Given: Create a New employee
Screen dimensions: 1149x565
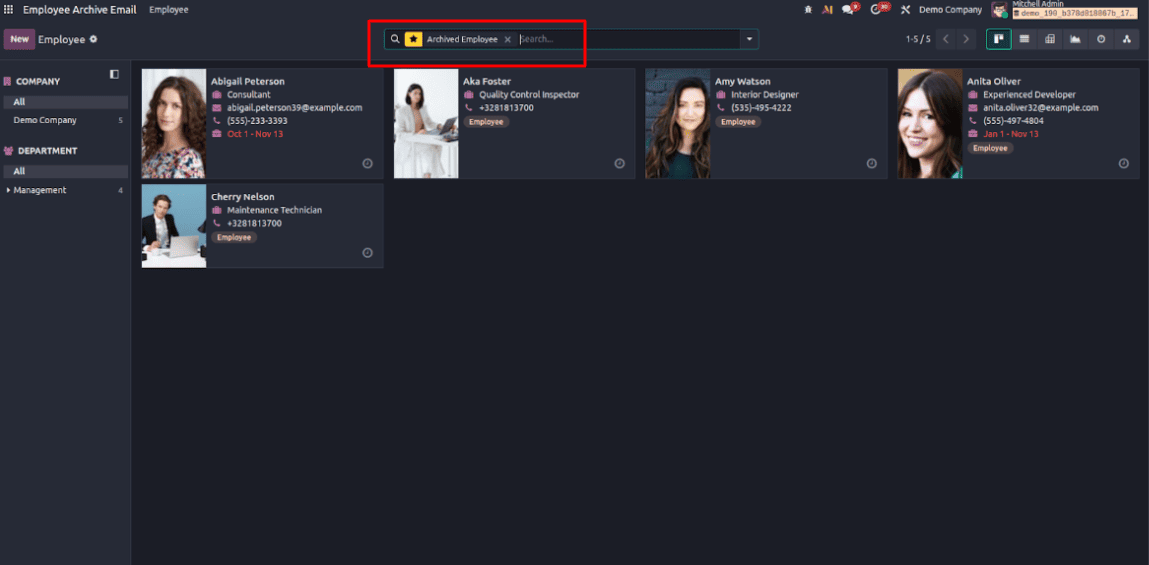Looking at the screenshot, I should 19,39.
